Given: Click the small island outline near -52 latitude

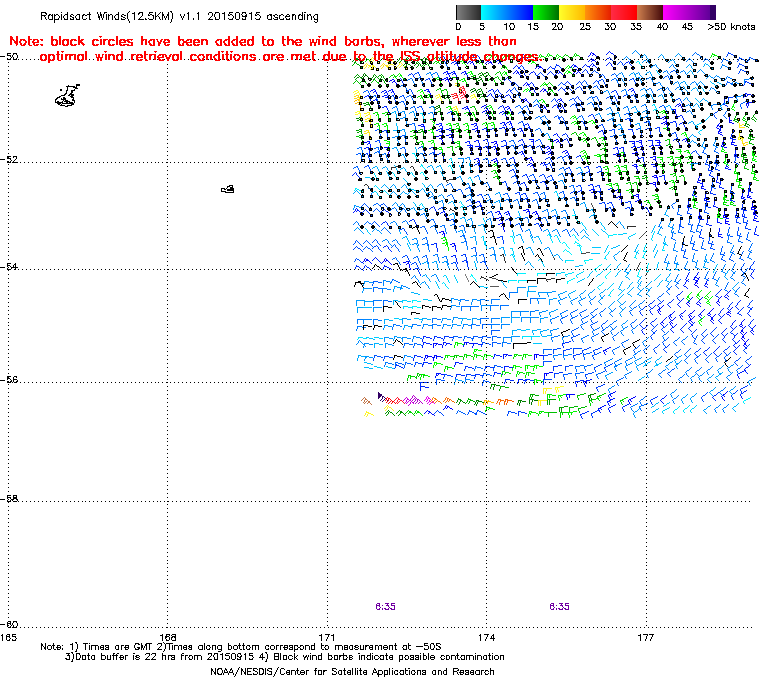Looking at the screenshot, I should 228,189.
